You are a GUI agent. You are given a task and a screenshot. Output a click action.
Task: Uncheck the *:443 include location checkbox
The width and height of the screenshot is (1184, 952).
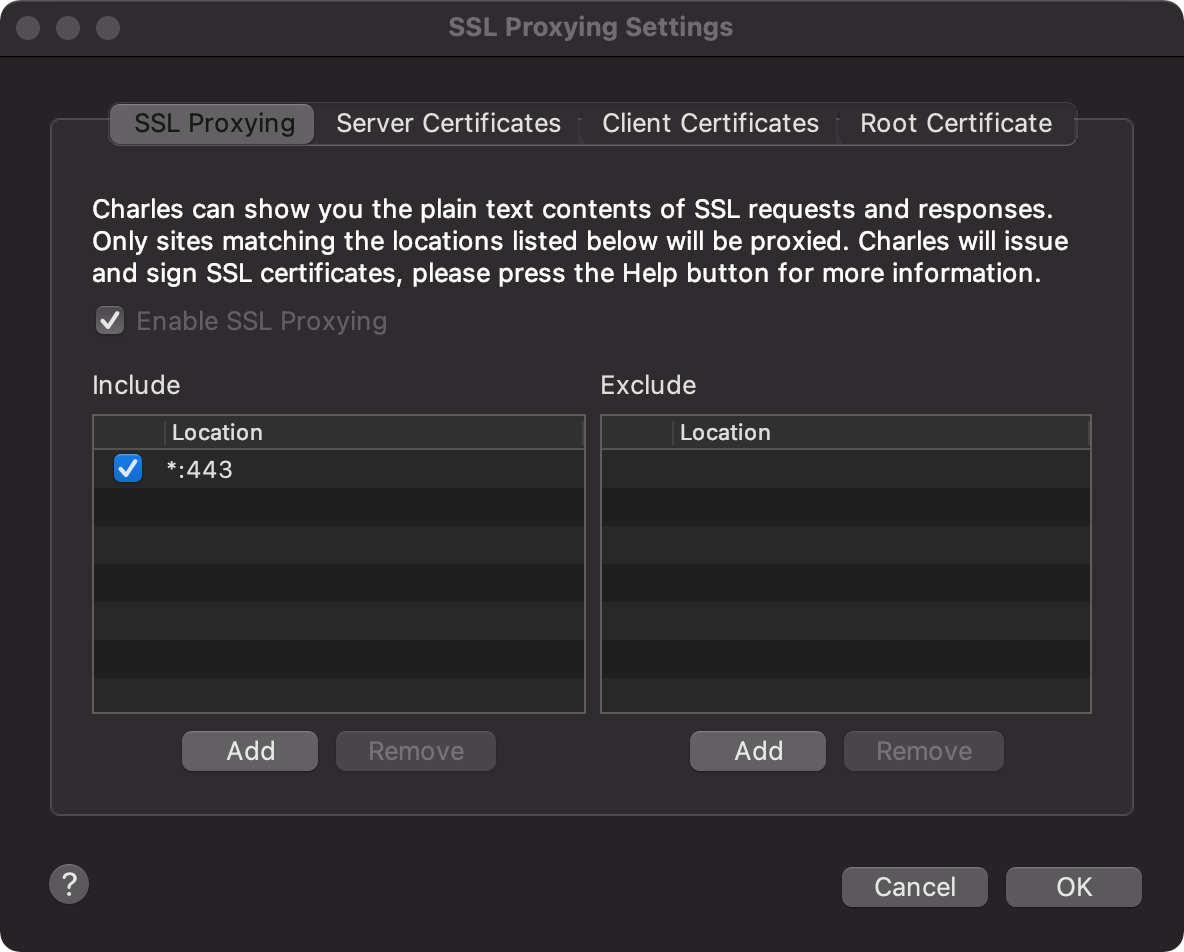[x=128, y=468]
